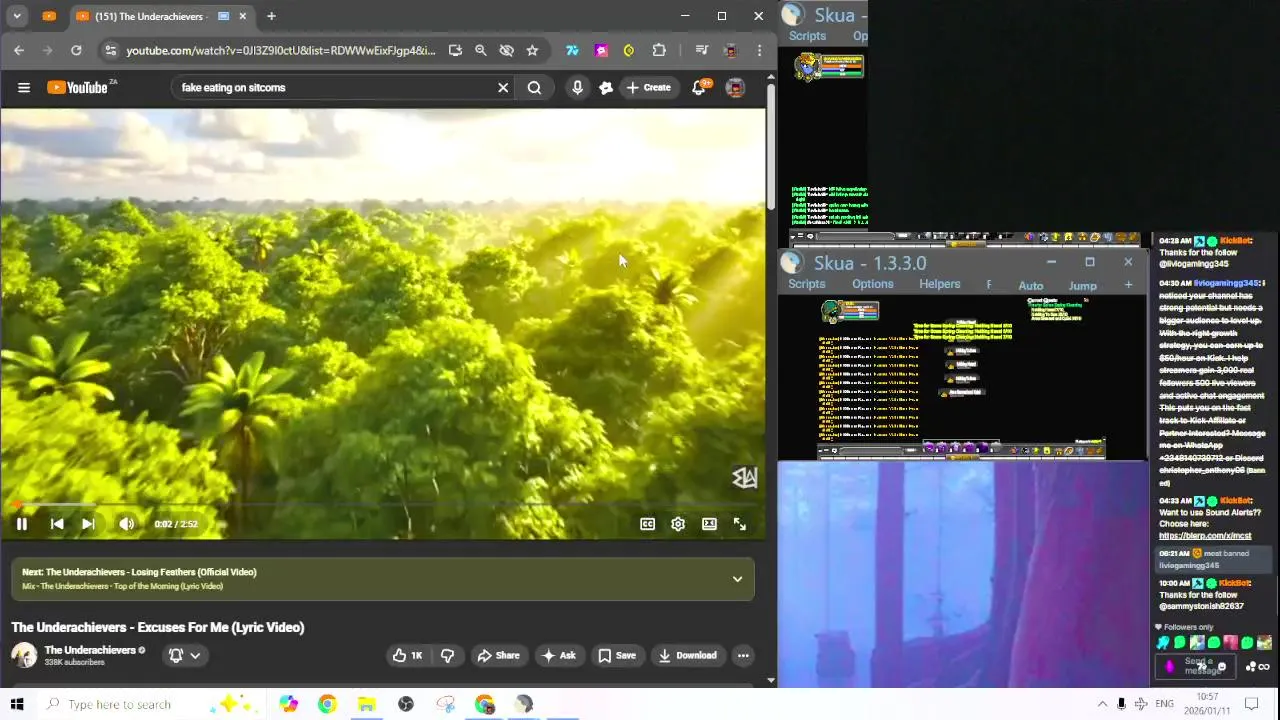Dislike the video with thumbs down
This screenshot has height=720, width=1280.
[x=448, y=656]
